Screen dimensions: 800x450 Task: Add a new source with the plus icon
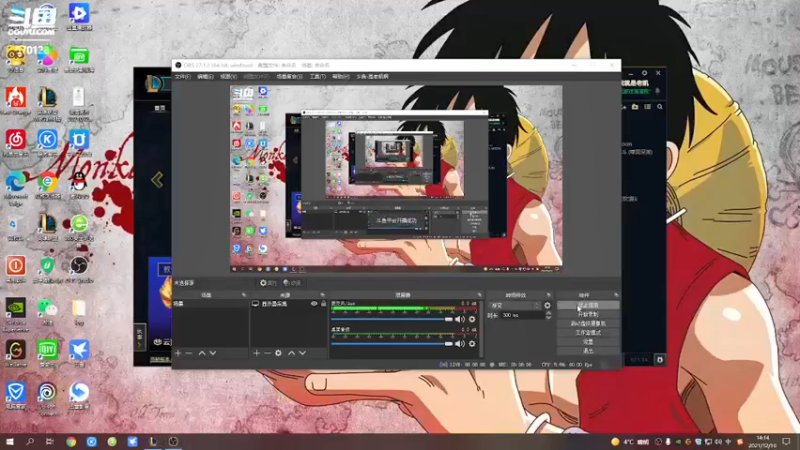pyautogui.click(x=257, y=353)
